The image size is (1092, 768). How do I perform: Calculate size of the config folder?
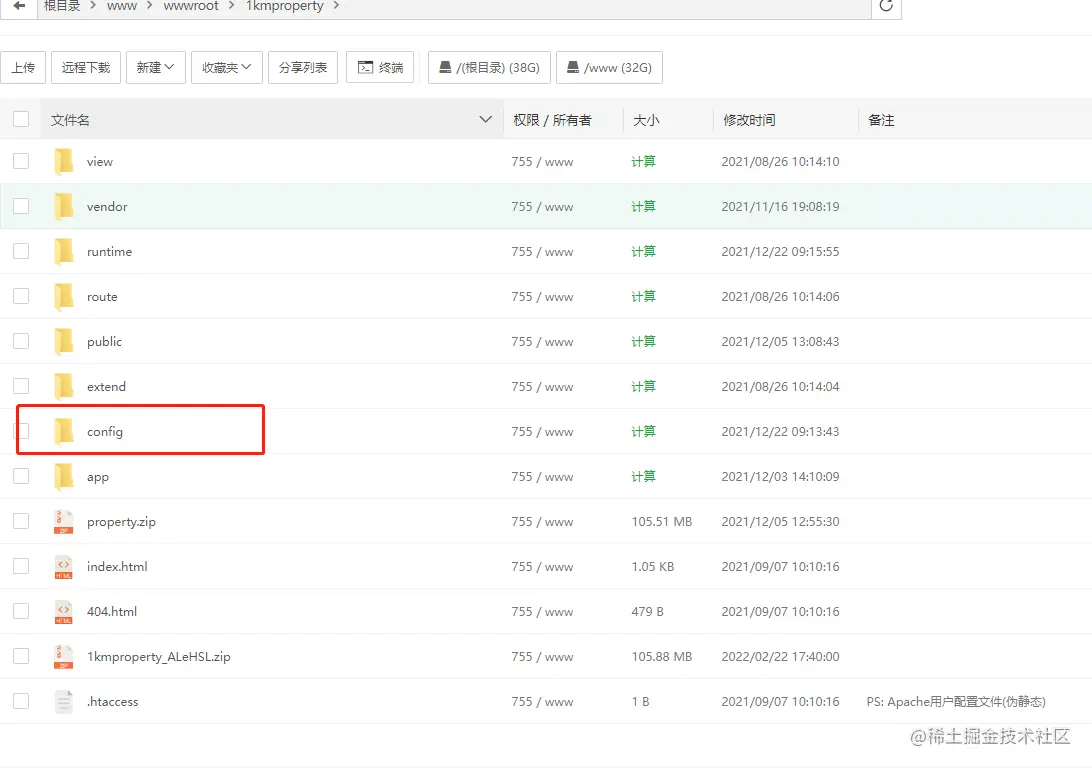[x=643, y=432]
